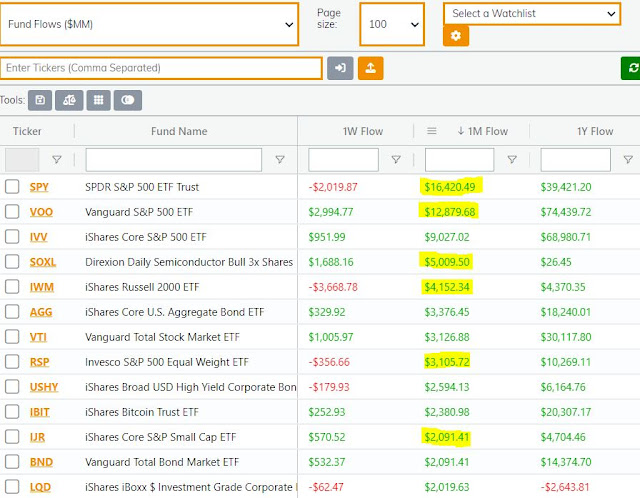This screenshot has width=640, height=498.
Task: Check the IVV row checkbox
Action: pos(12,236)
